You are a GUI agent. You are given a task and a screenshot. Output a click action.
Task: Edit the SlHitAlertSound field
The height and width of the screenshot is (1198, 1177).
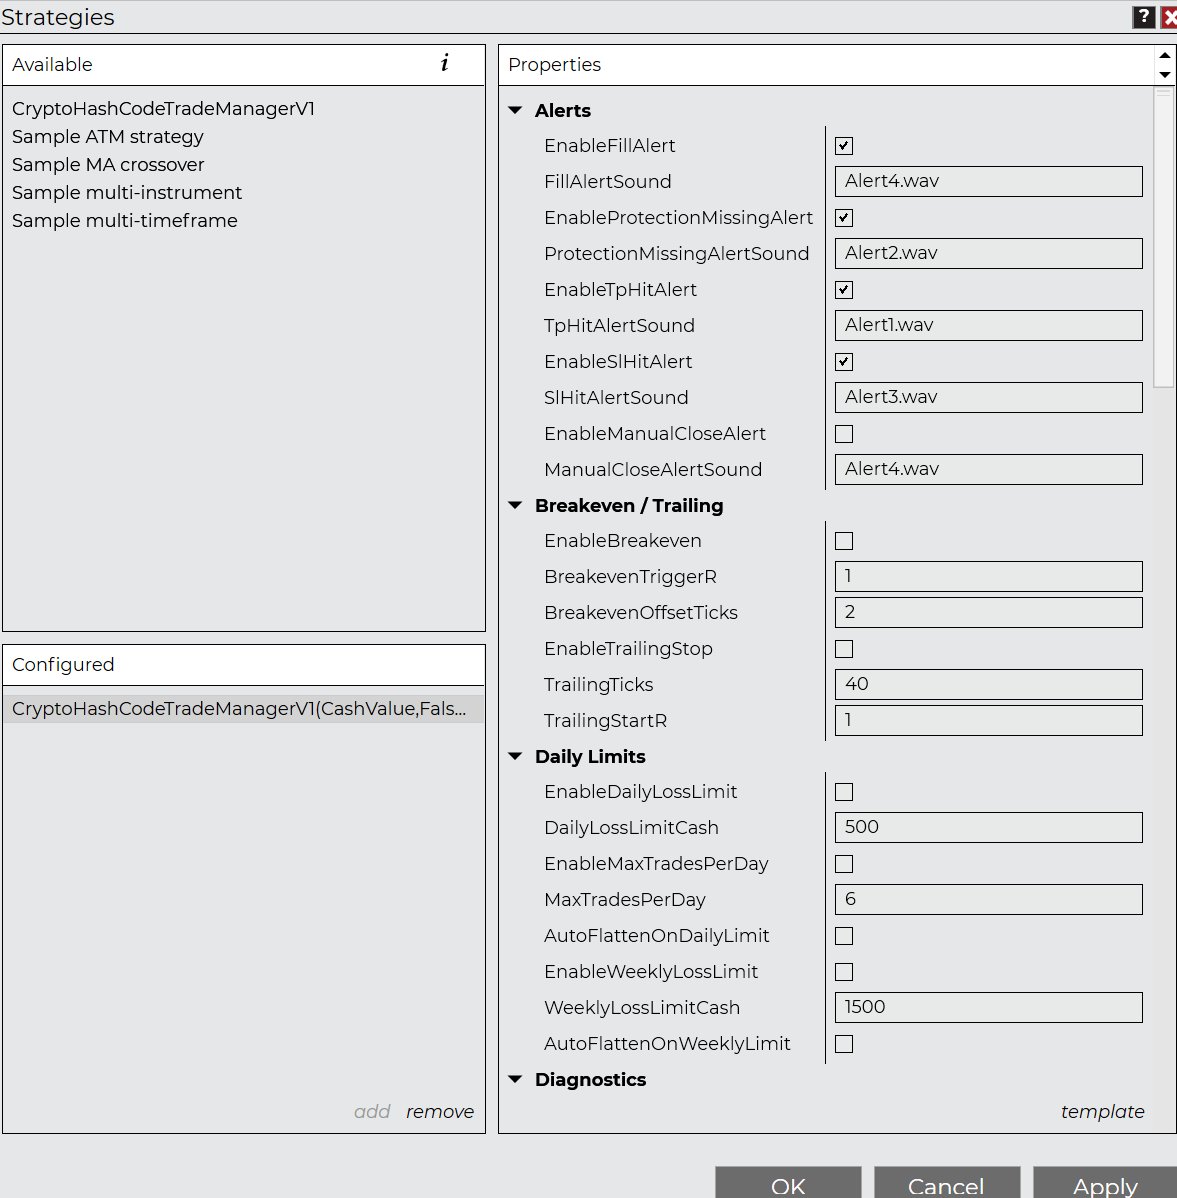coord(988,397)
